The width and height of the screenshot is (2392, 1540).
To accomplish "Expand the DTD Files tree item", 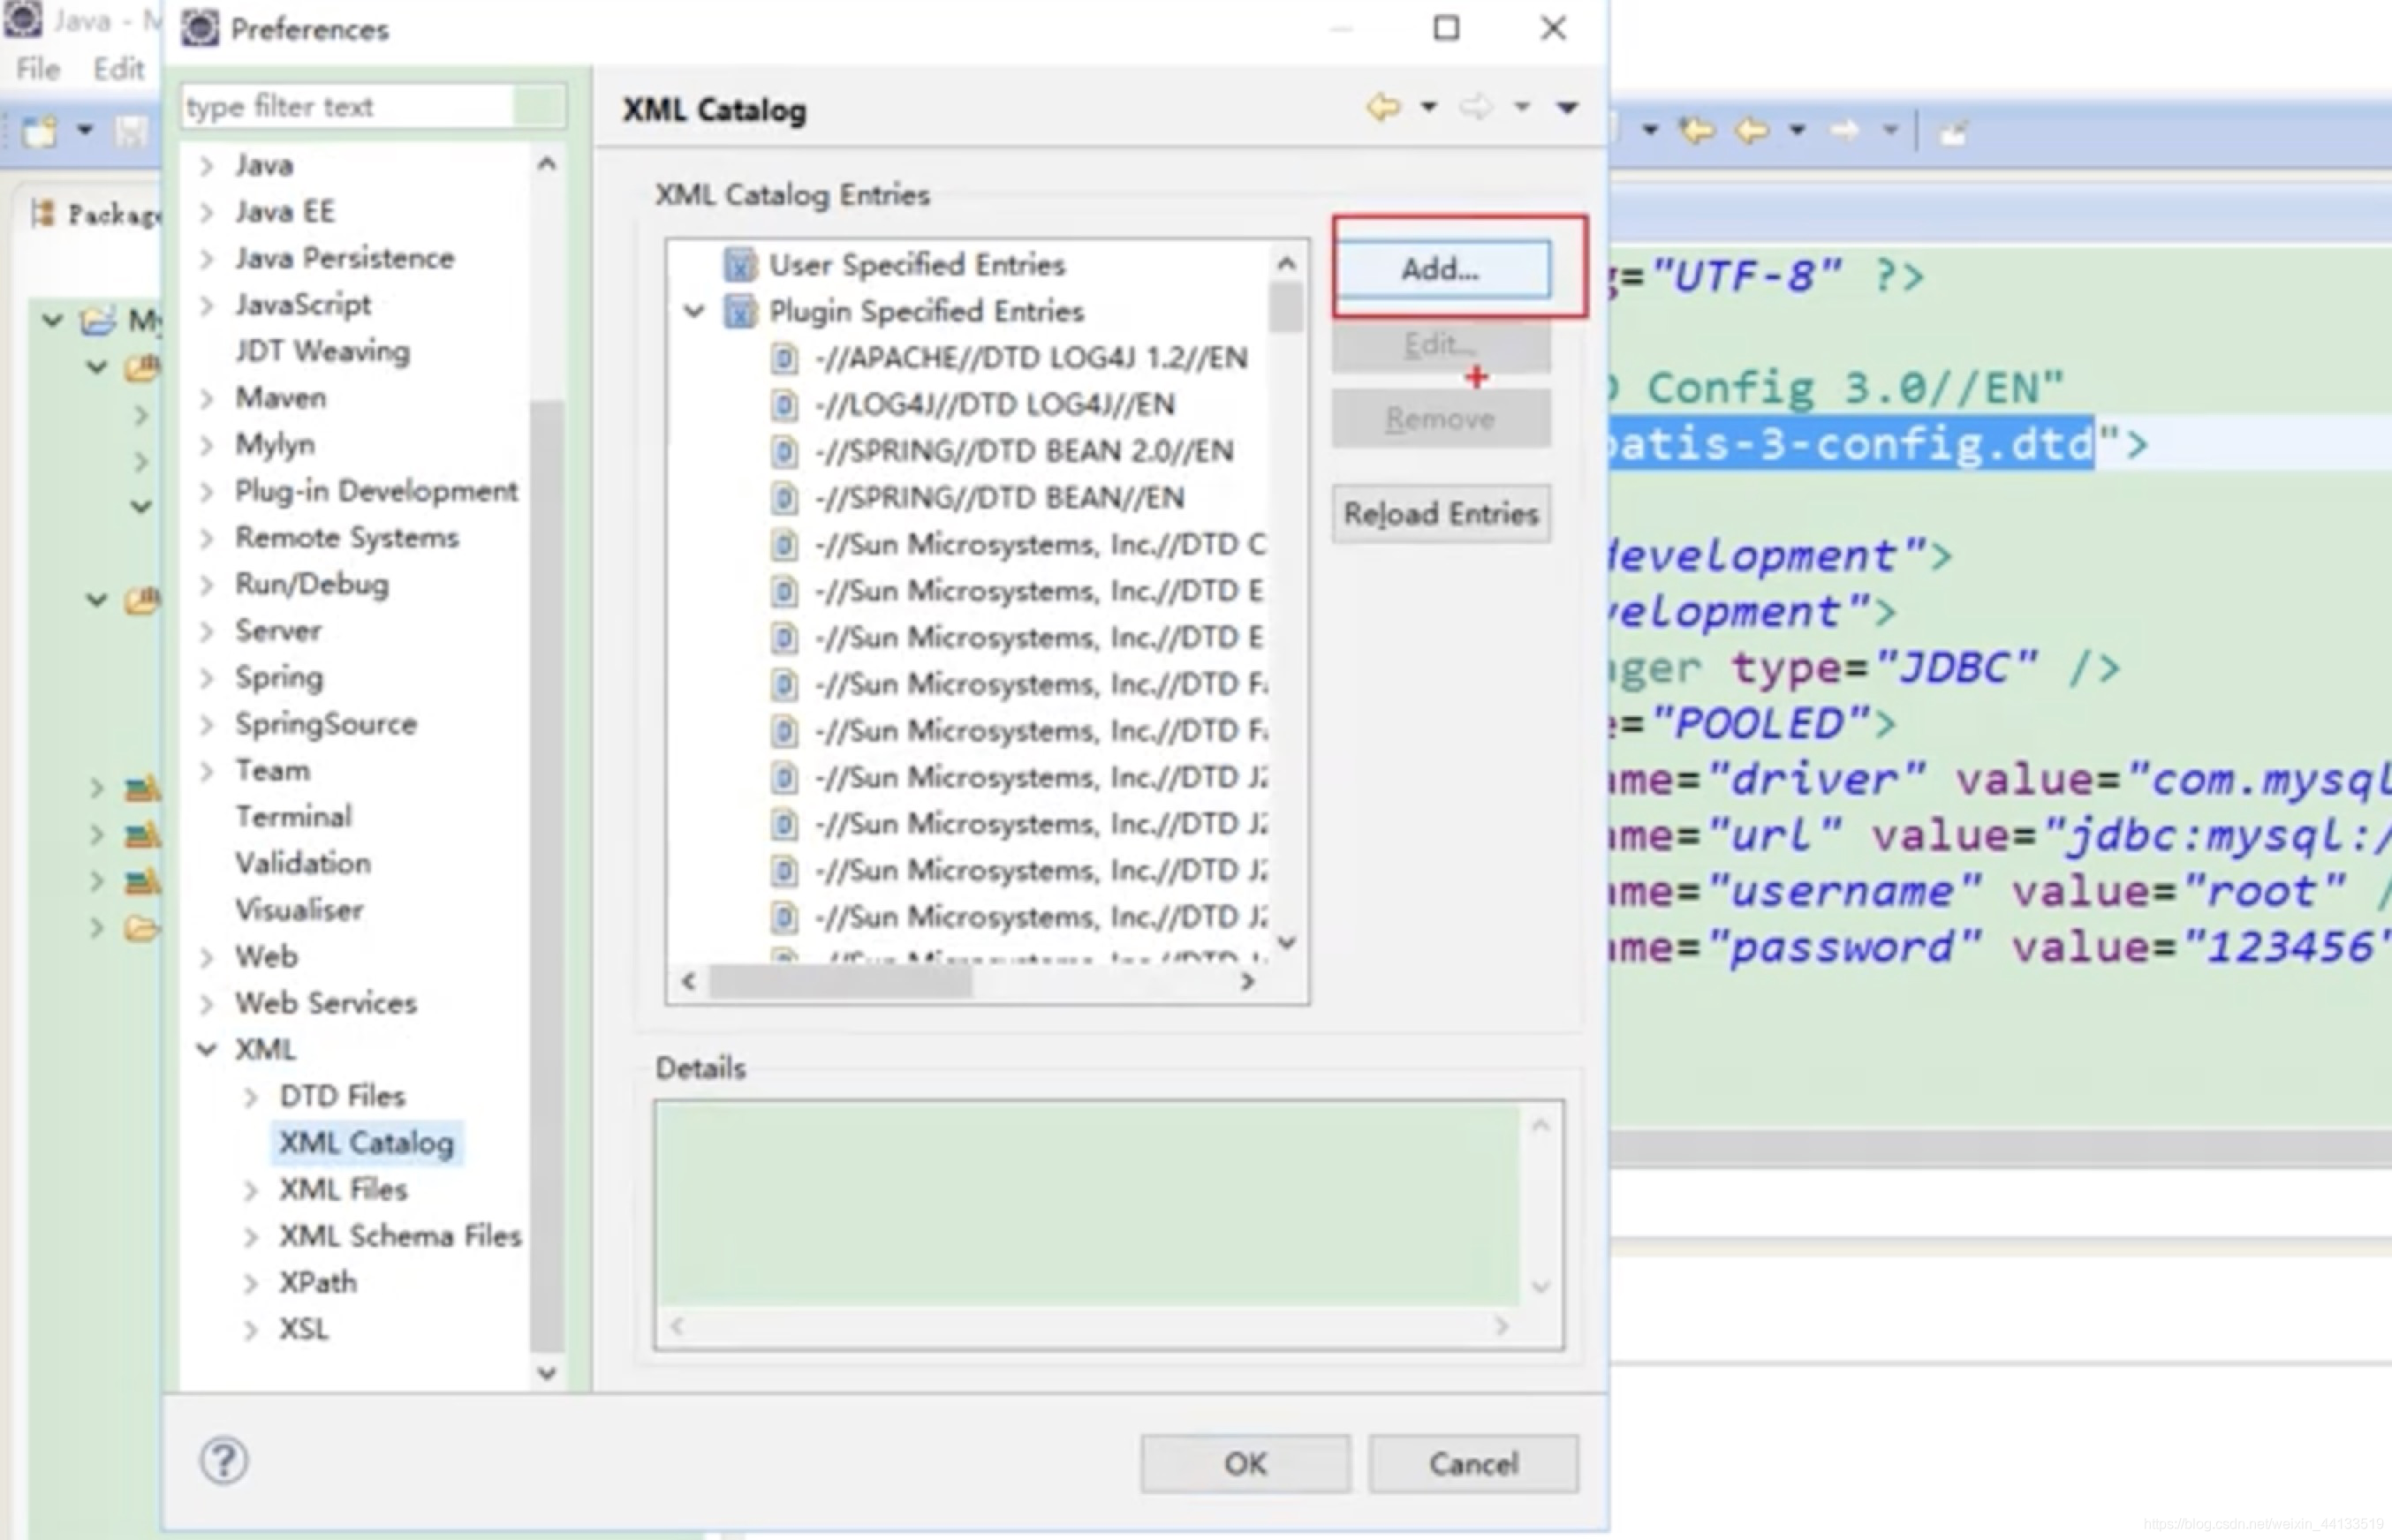I will [249, 1094].
